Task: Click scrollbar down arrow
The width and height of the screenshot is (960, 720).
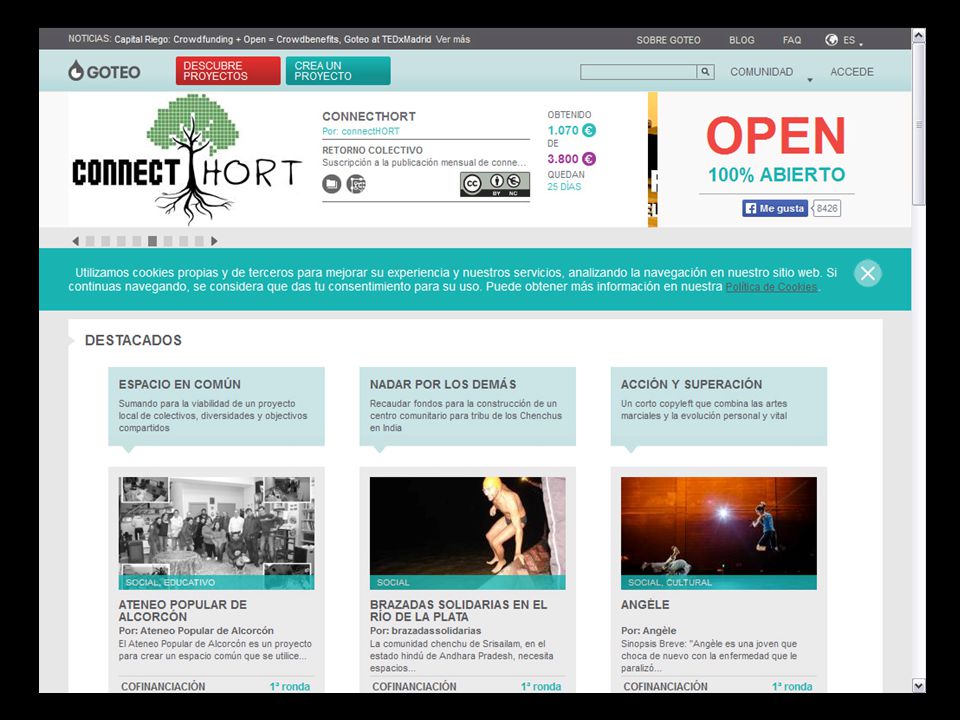Action: point(918,686)
